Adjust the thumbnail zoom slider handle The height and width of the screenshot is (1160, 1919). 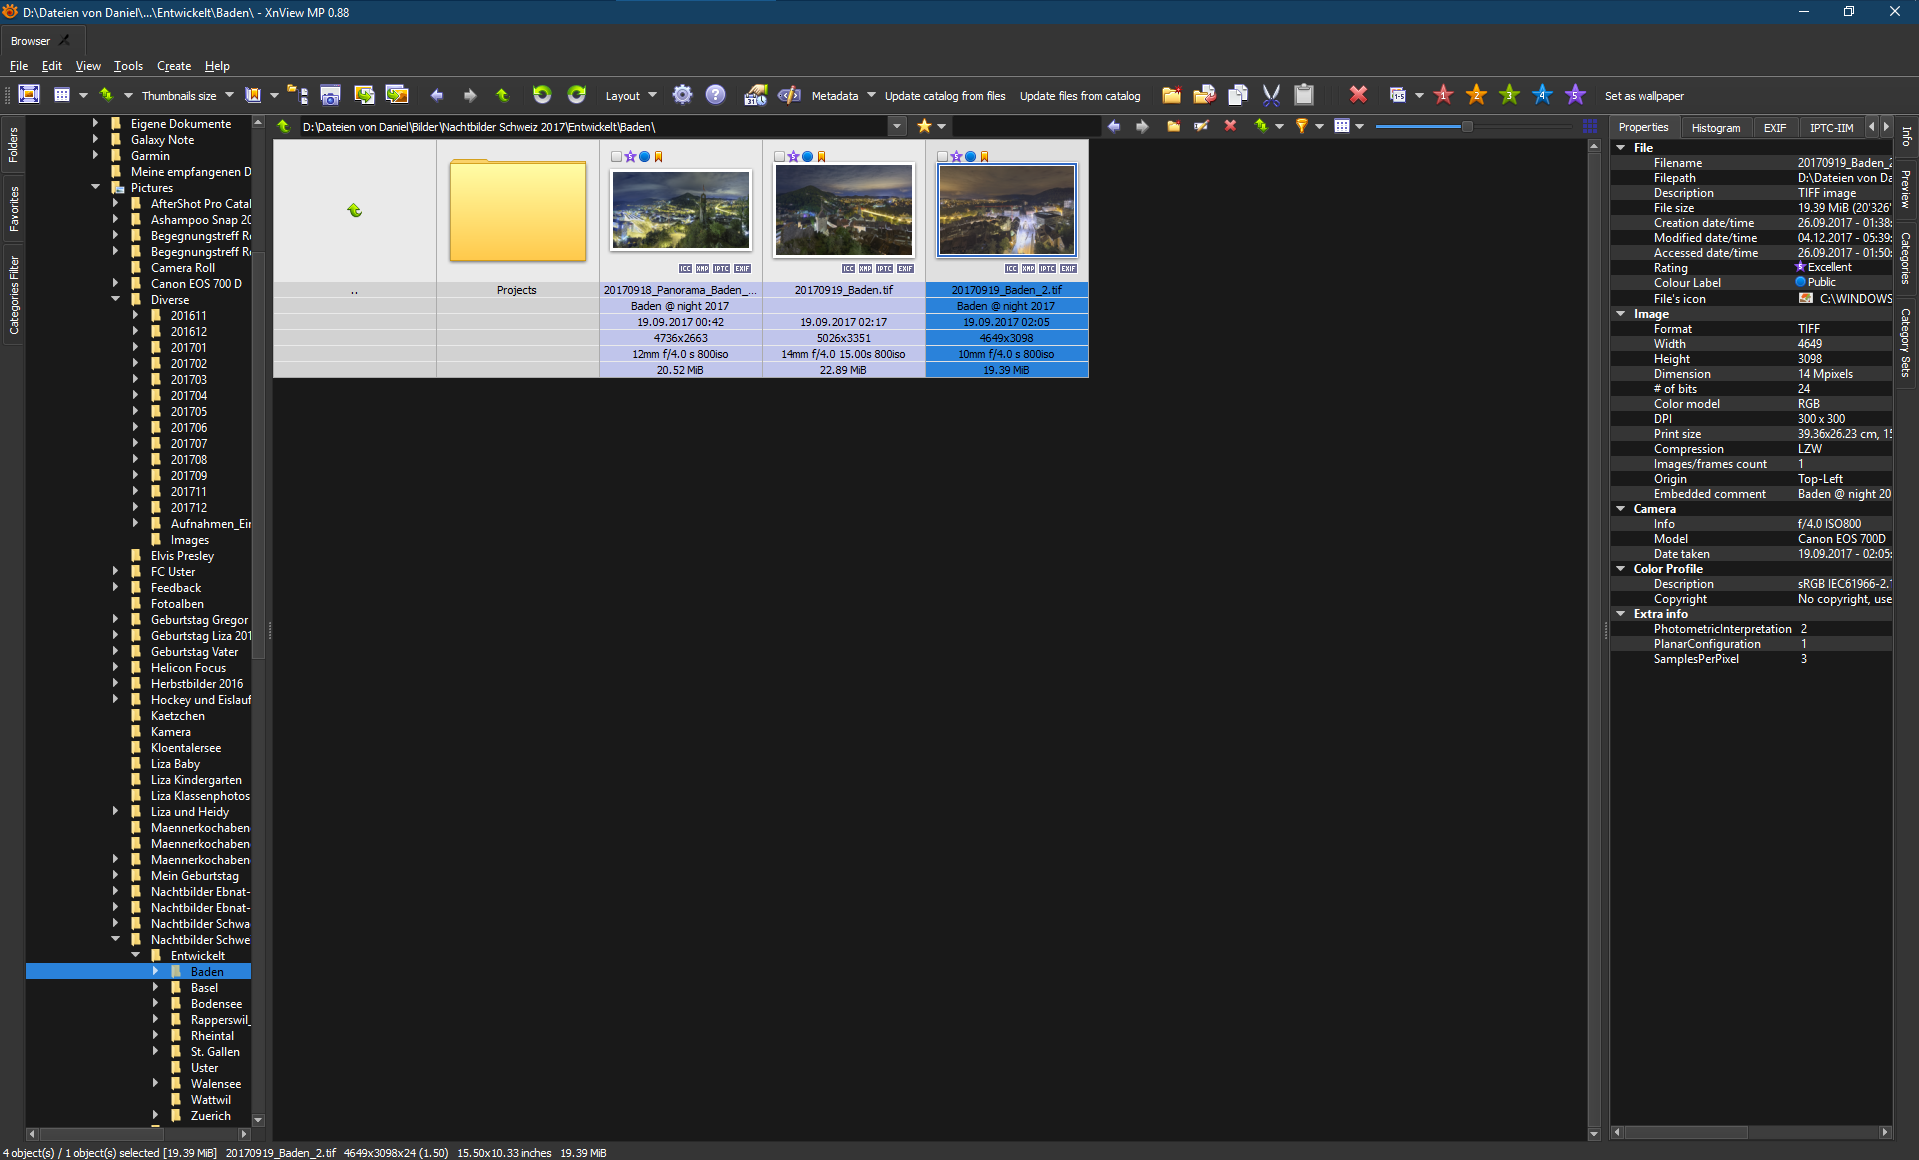click(x=1467, y=126)
